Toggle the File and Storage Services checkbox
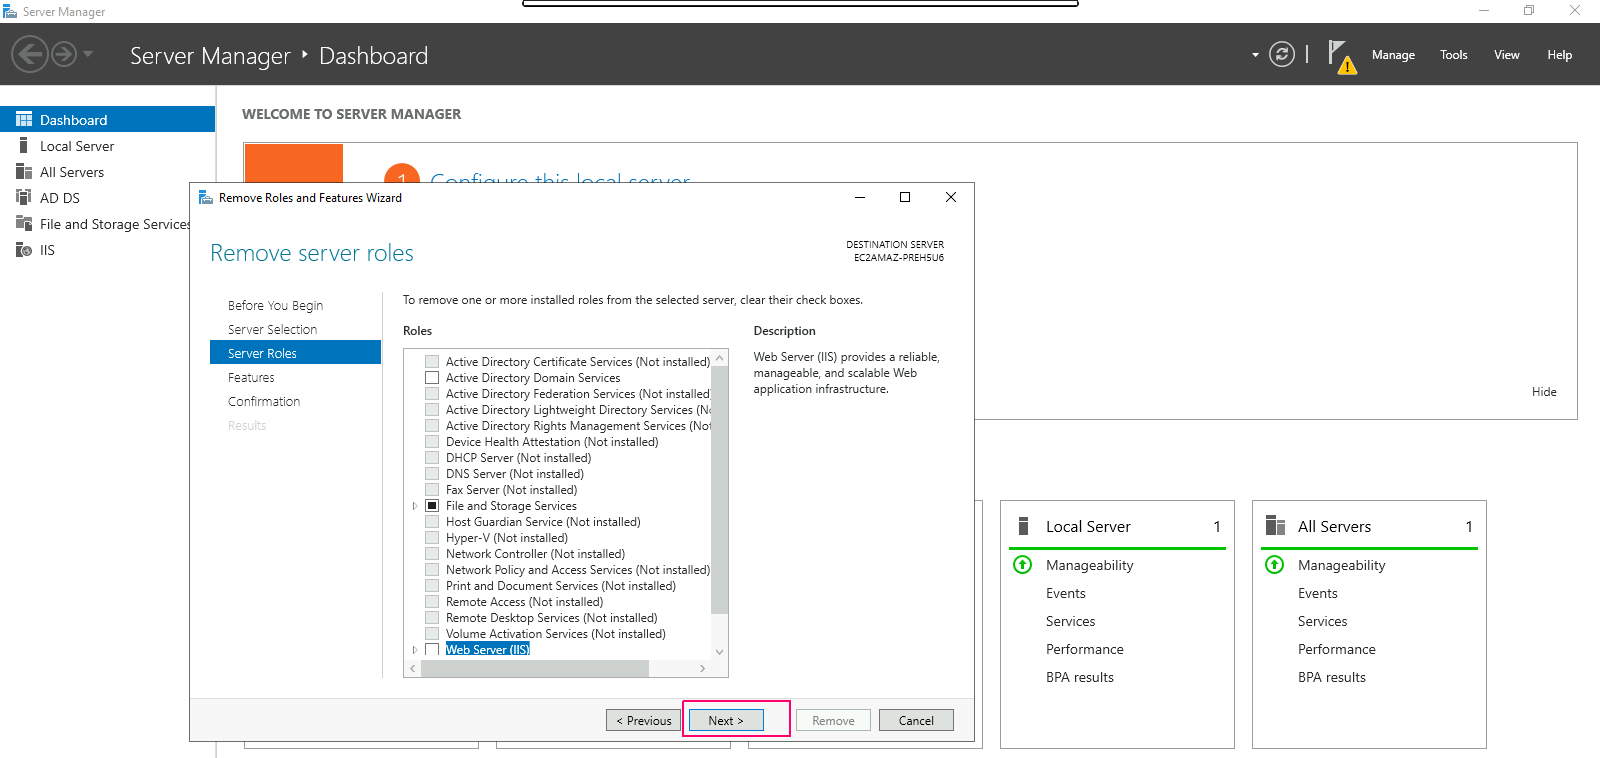This screenshot has width=1600, height=758. (432, 506)
